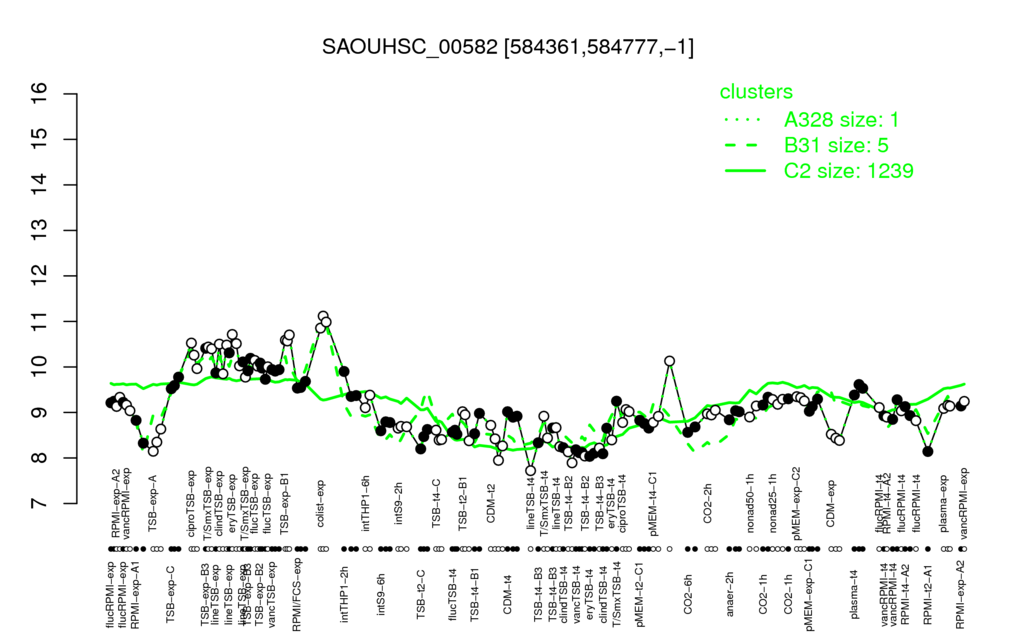1024x640 pixels.
Task: Click legend entry 'C2 size: 1239'
Action: 848,170
